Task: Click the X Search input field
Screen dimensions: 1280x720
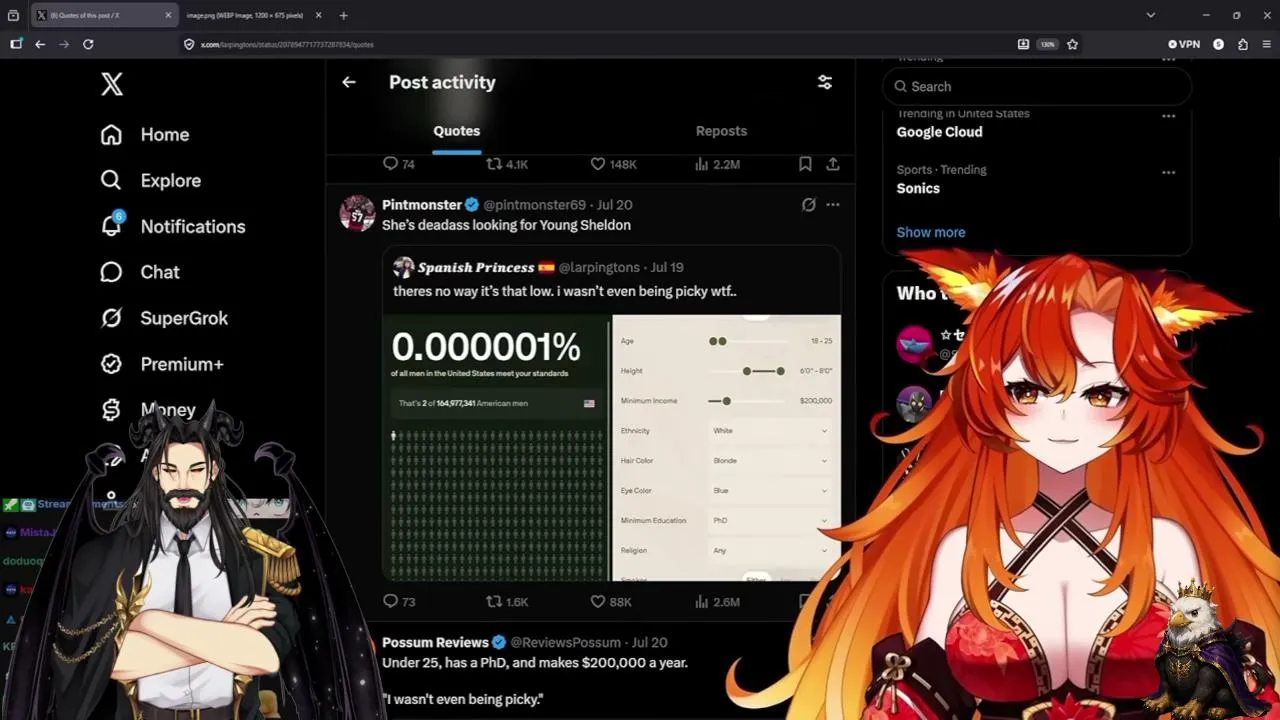Action: pos(1037,87)
